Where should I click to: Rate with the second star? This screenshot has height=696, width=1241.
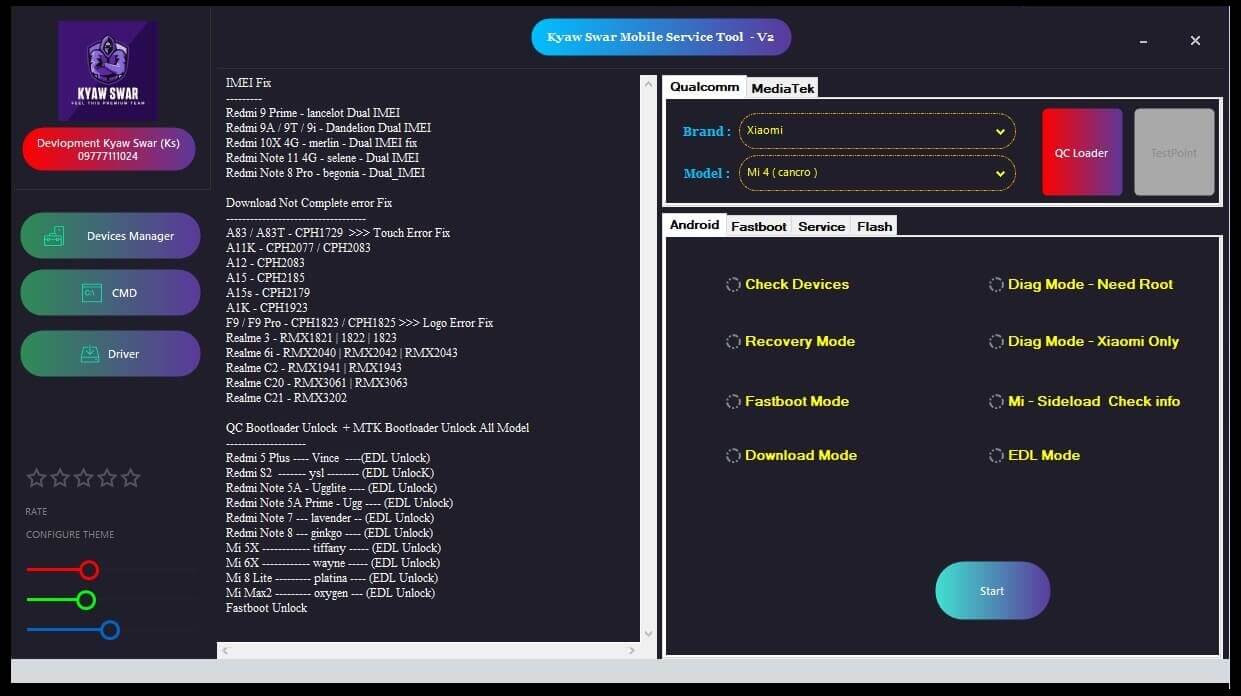click(60, 478)
